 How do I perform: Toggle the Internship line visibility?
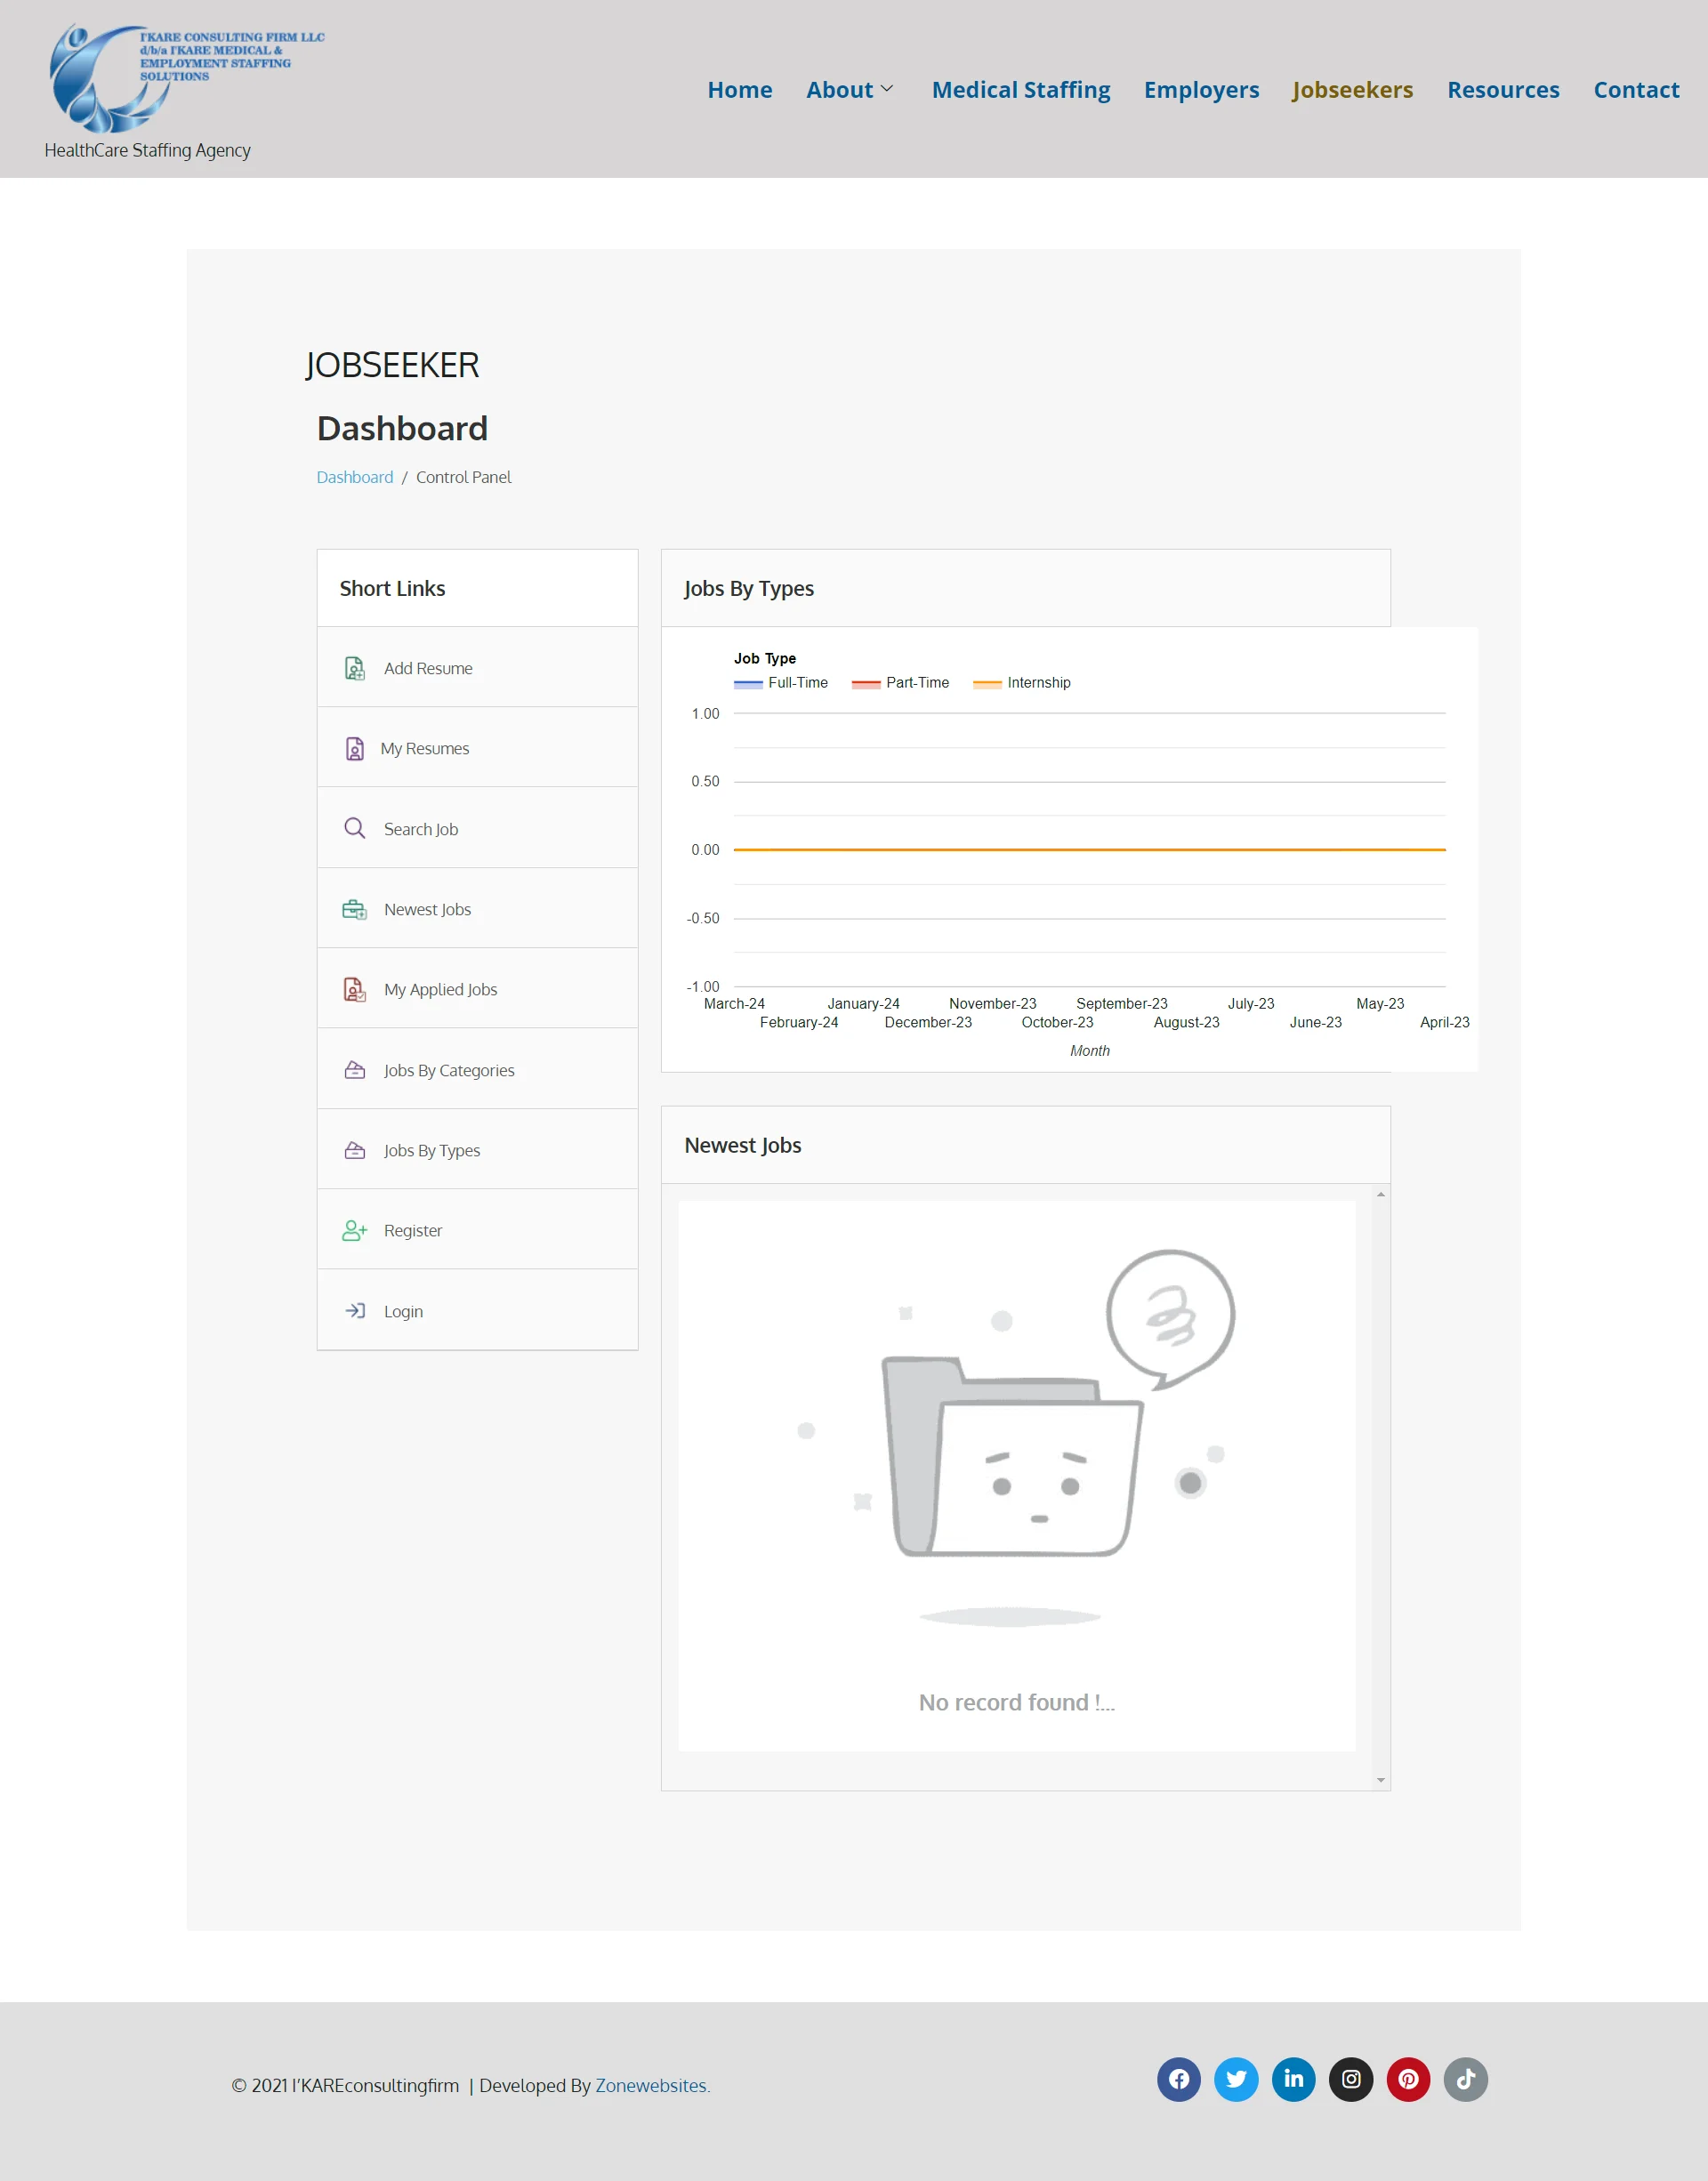pos(1022,682)
